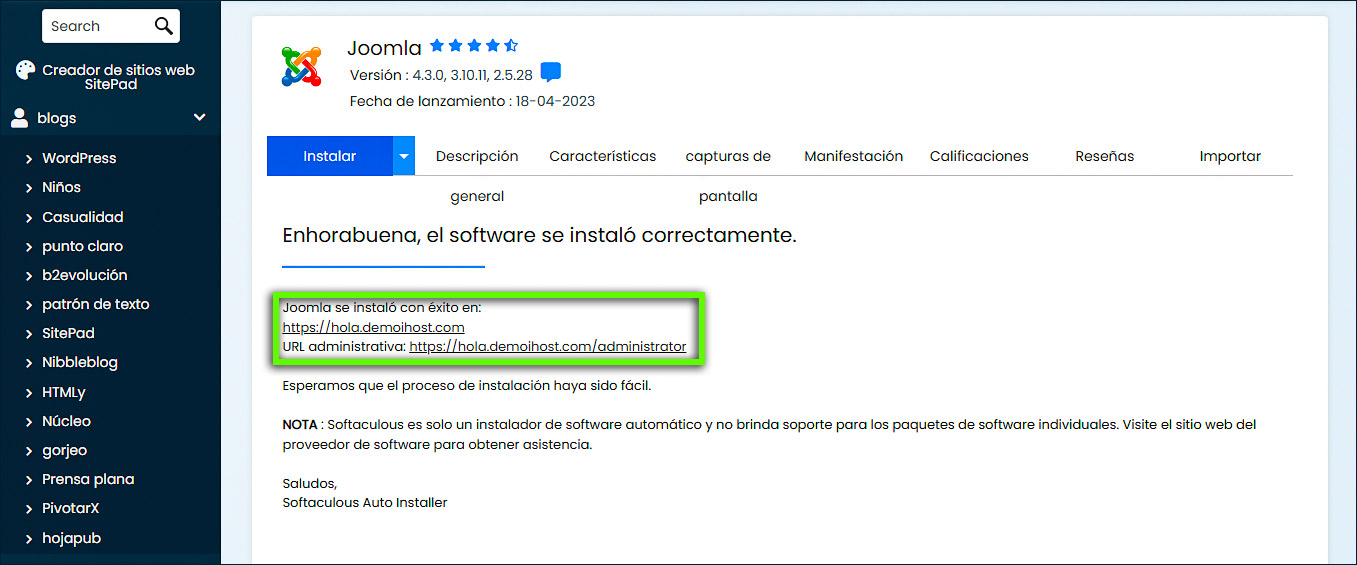Expand the Nibbleblog sidebar entry
Viewport: 1357px width, 565px height.
coord(78,363)
